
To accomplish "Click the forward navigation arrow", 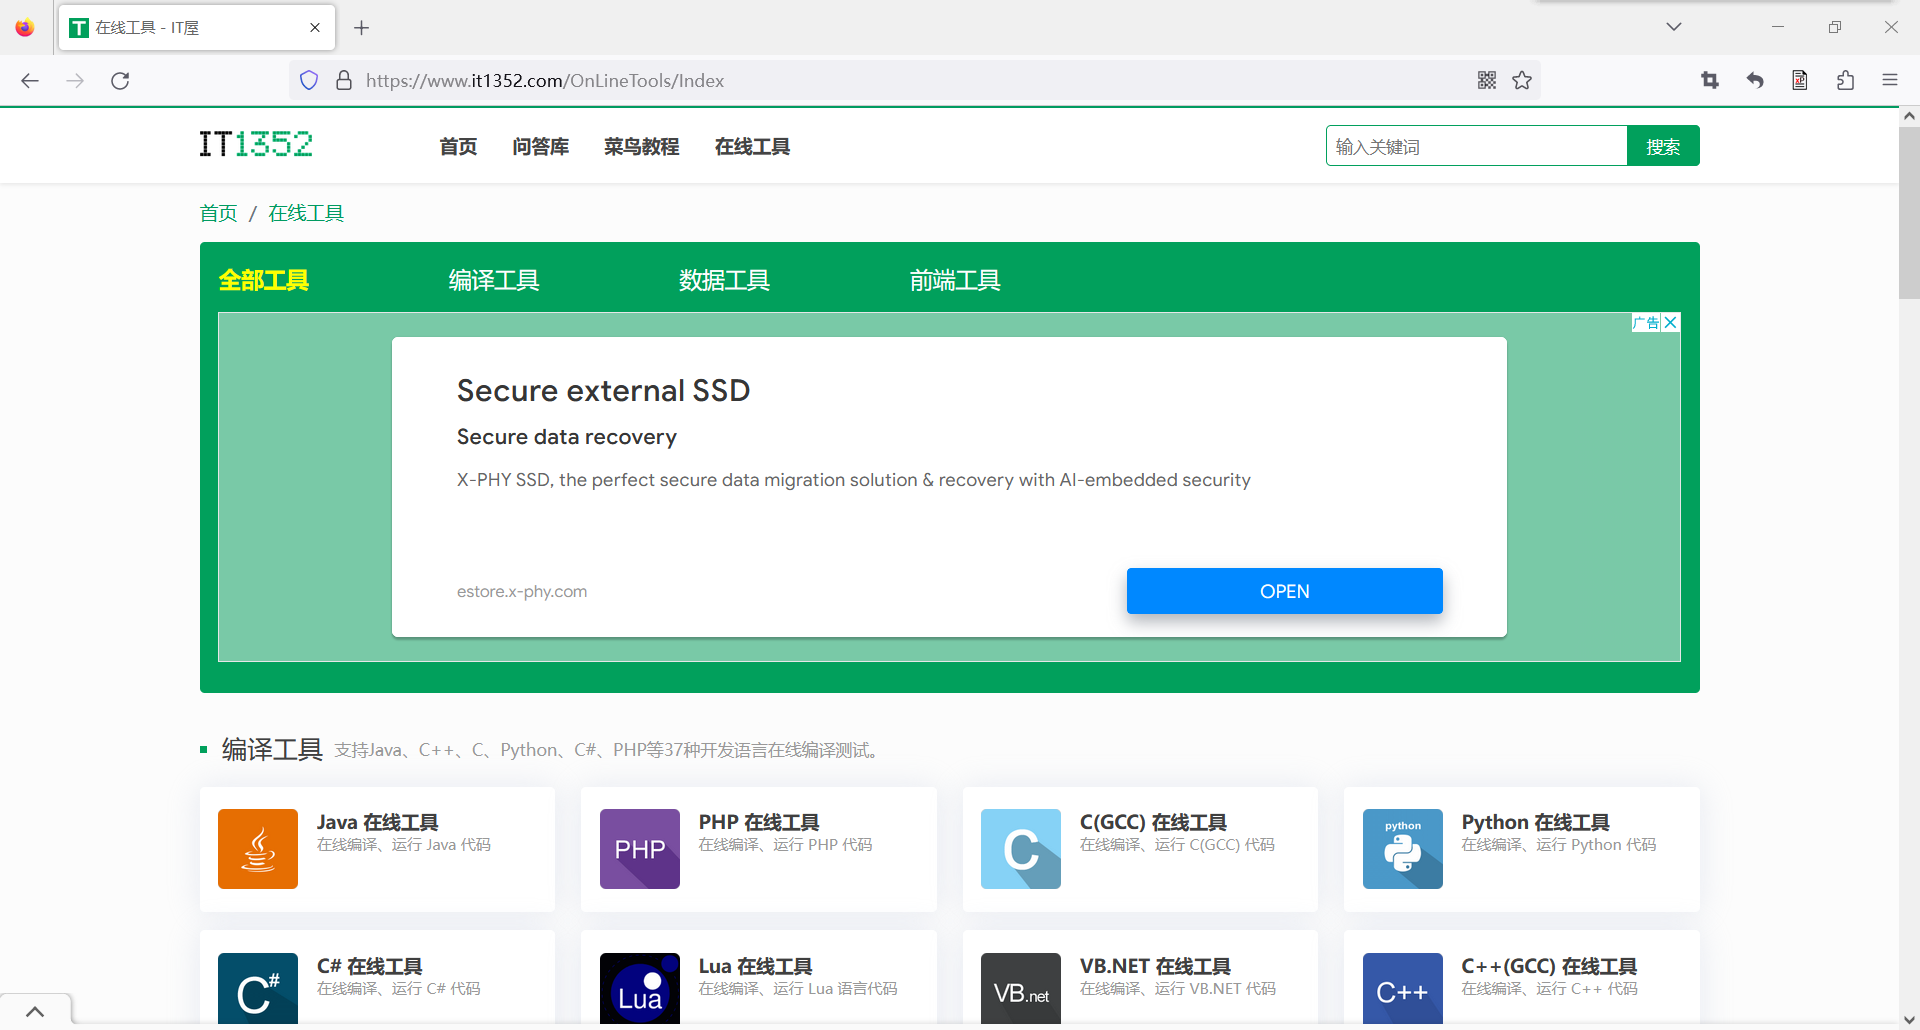I will tap(75, 80).
